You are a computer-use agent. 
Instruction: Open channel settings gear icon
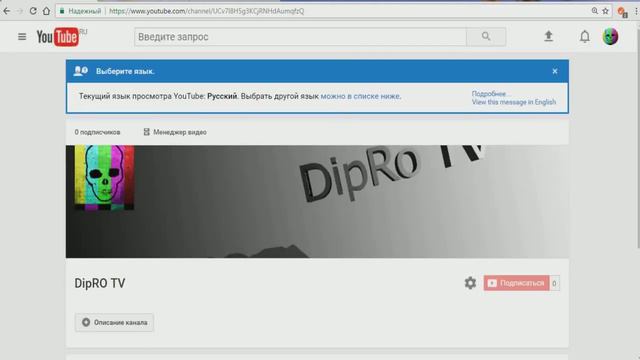[470, 283]
